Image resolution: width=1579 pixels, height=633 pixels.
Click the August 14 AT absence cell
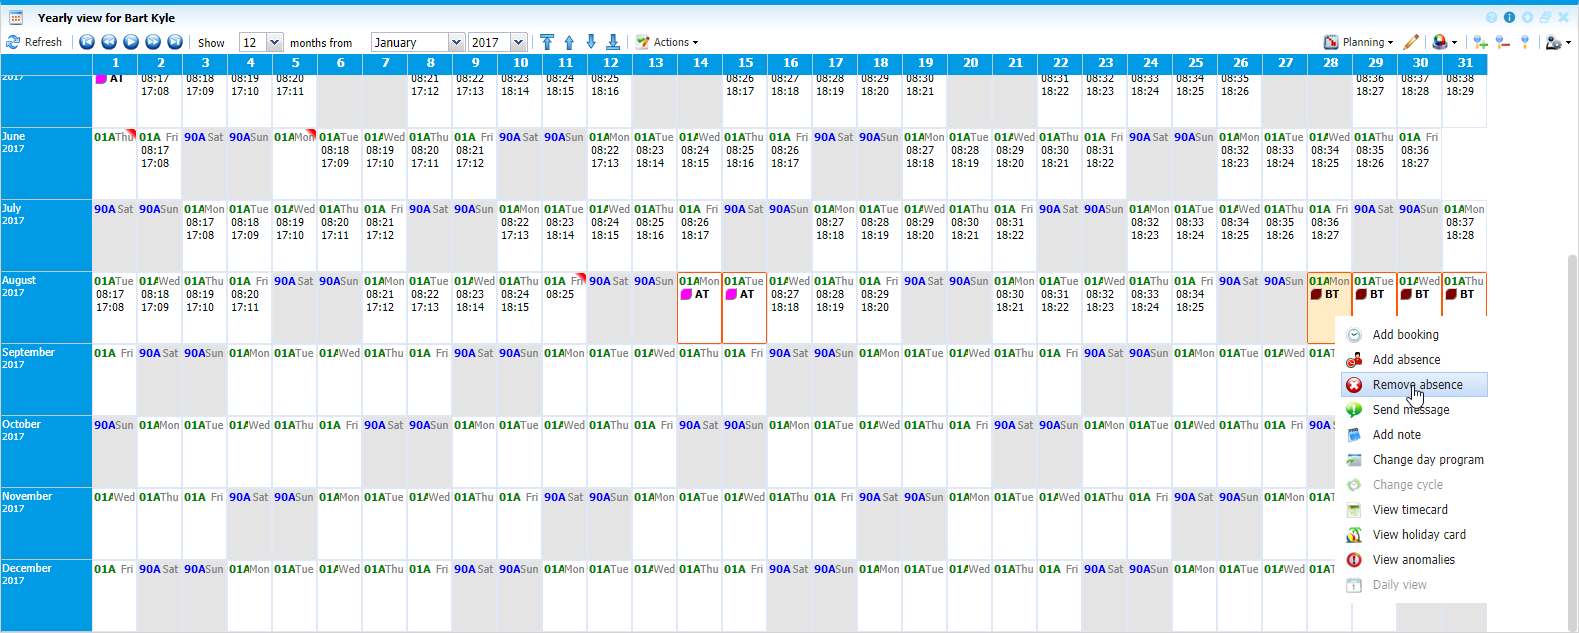699,295
